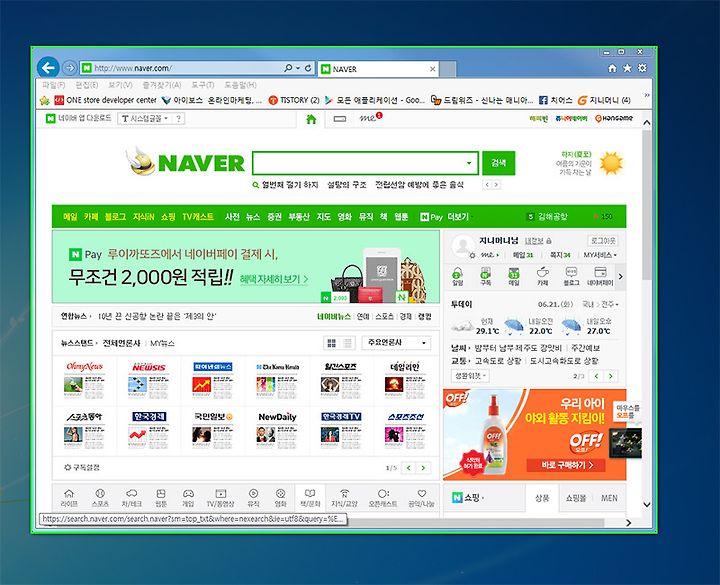Open the 블로그 icon in profile shortcuts

tap(571, 276)
